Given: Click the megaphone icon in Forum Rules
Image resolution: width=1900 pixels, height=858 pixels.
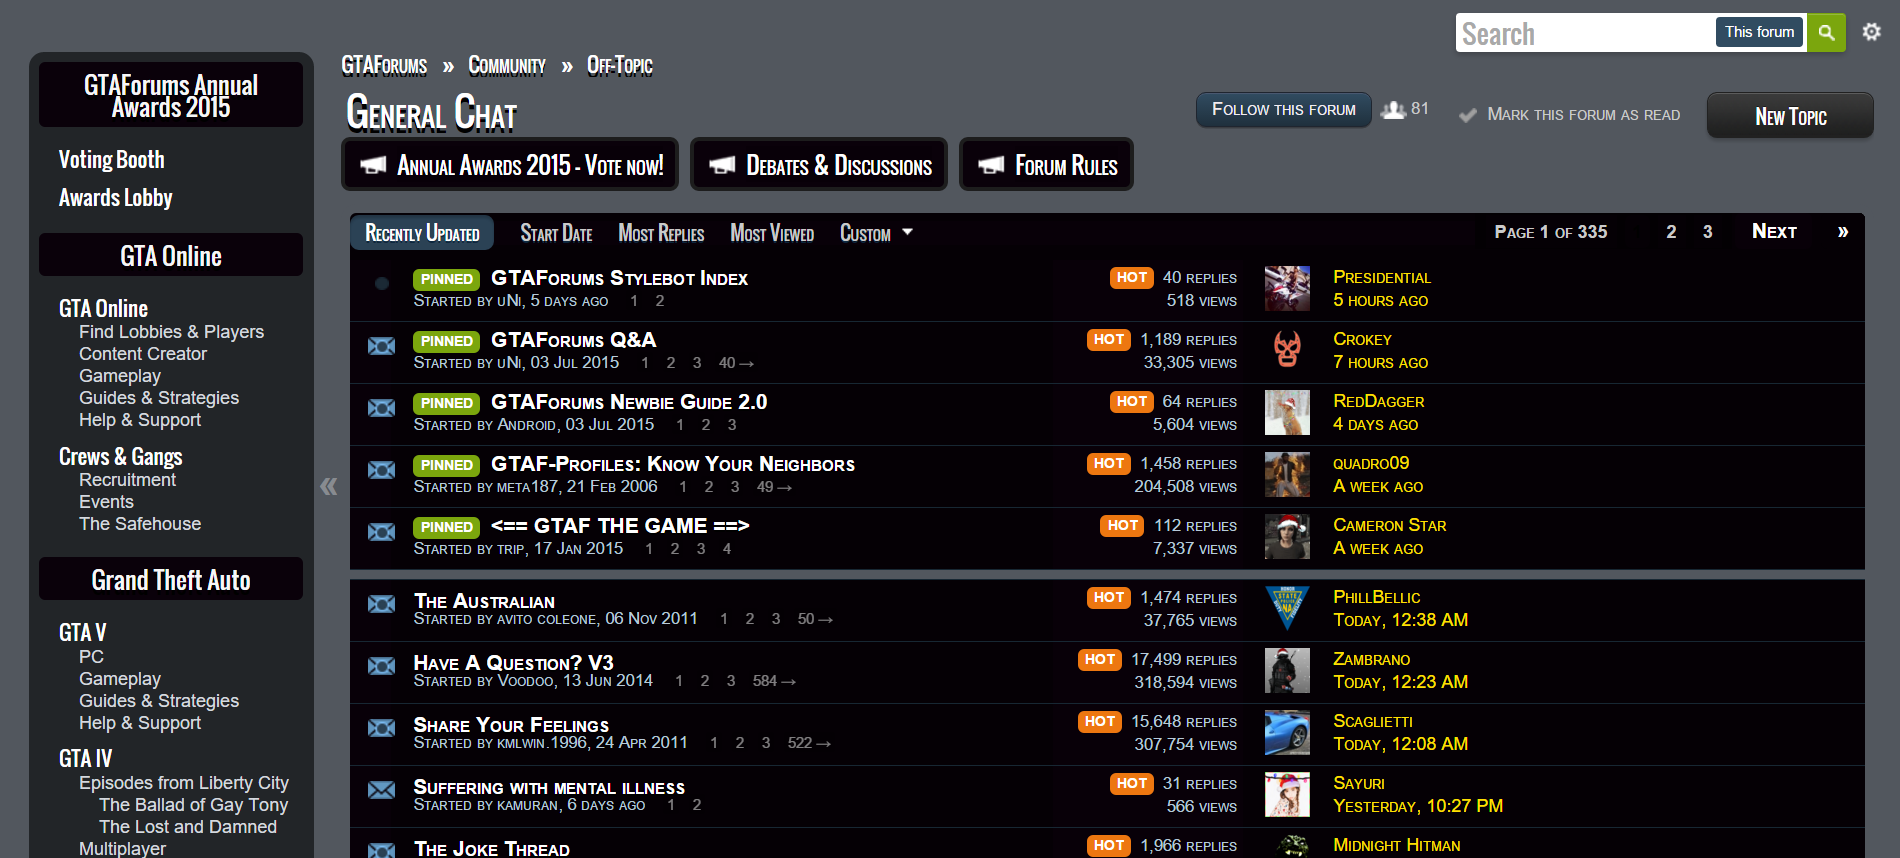Looking at the screenshot, I should click(x=991, y=165).
